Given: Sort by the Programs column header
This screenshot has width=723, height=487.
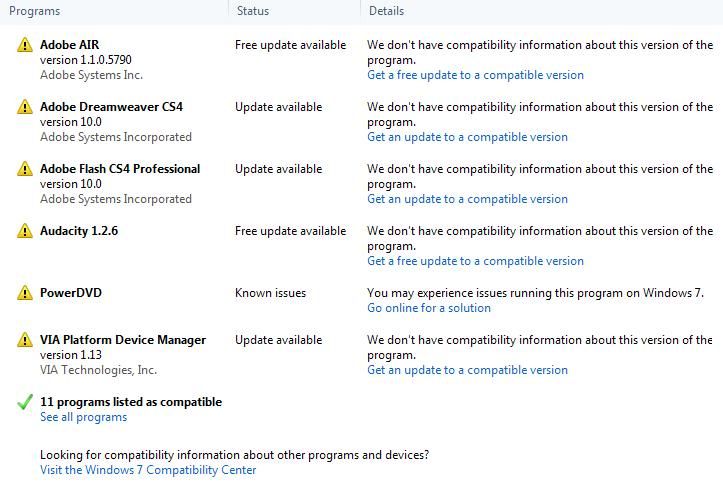Looking at the screenshot, I should (x=35, y=11).
